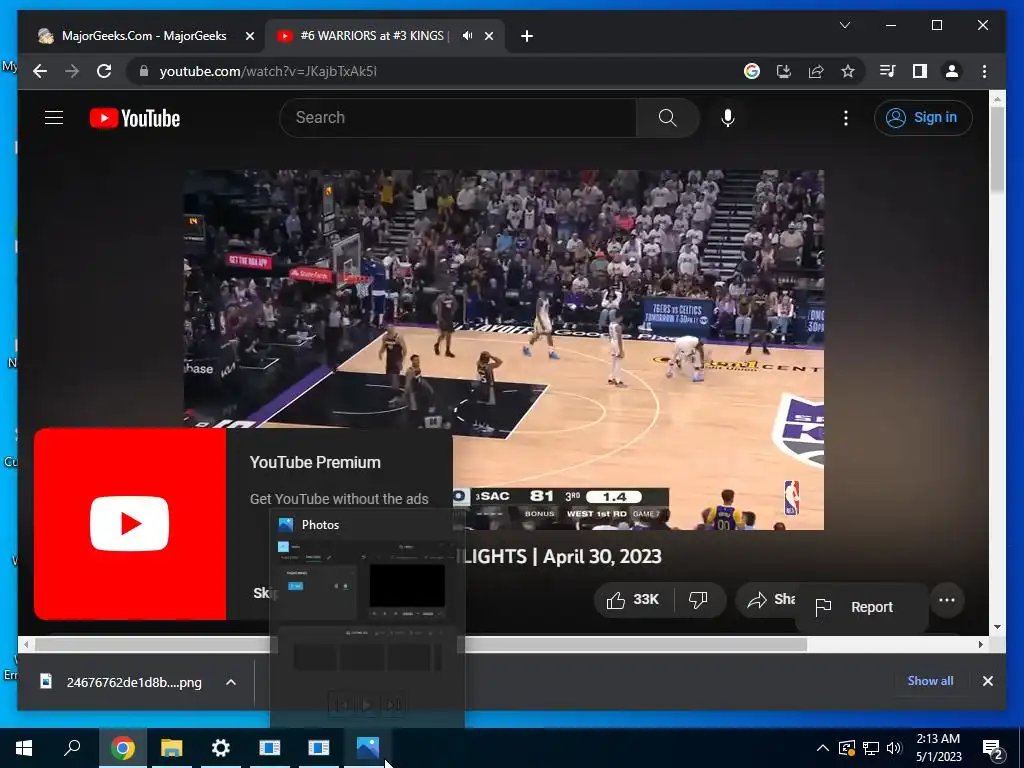Image resolution: width=1024 pixels, height=768 pixels.
Task: Bookmark this tab with the star icon
Action: tap(848, 71)
